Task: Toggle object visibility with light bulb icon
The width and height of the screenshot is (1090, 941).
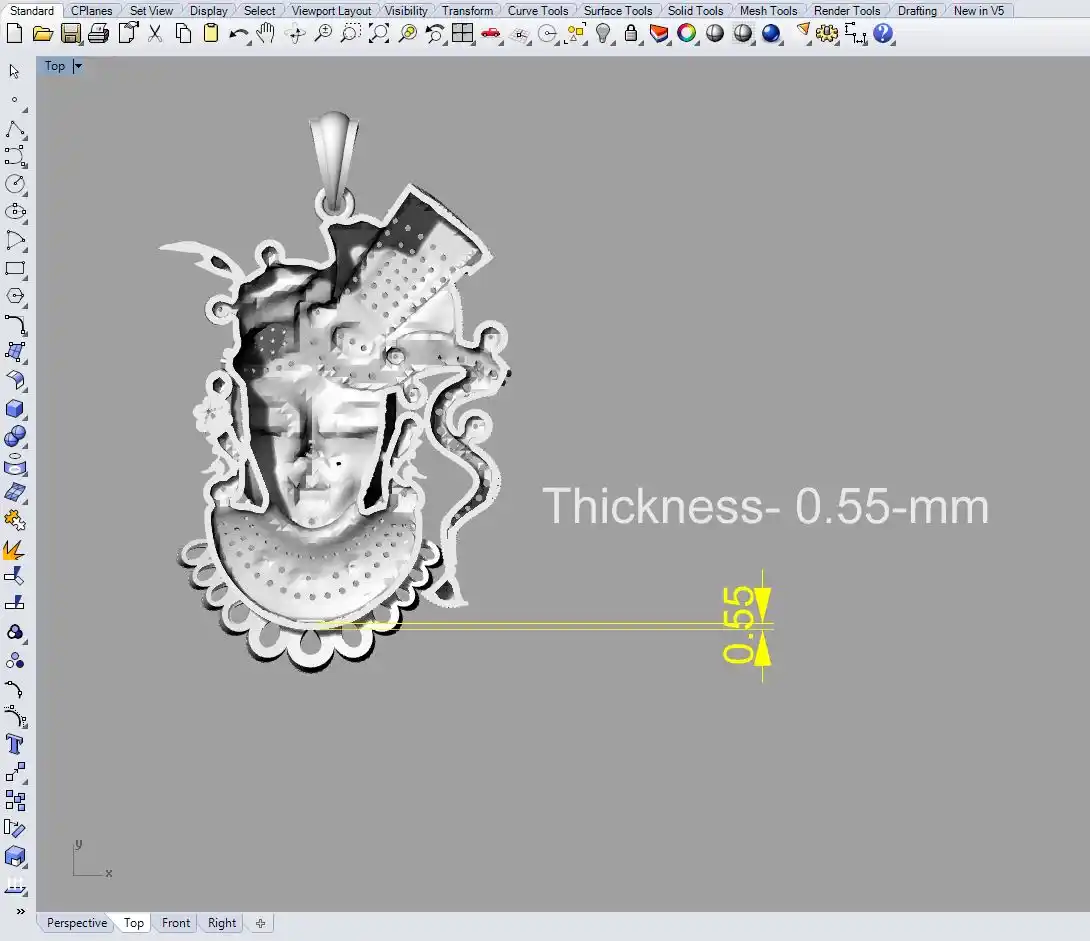Action: 603,34
